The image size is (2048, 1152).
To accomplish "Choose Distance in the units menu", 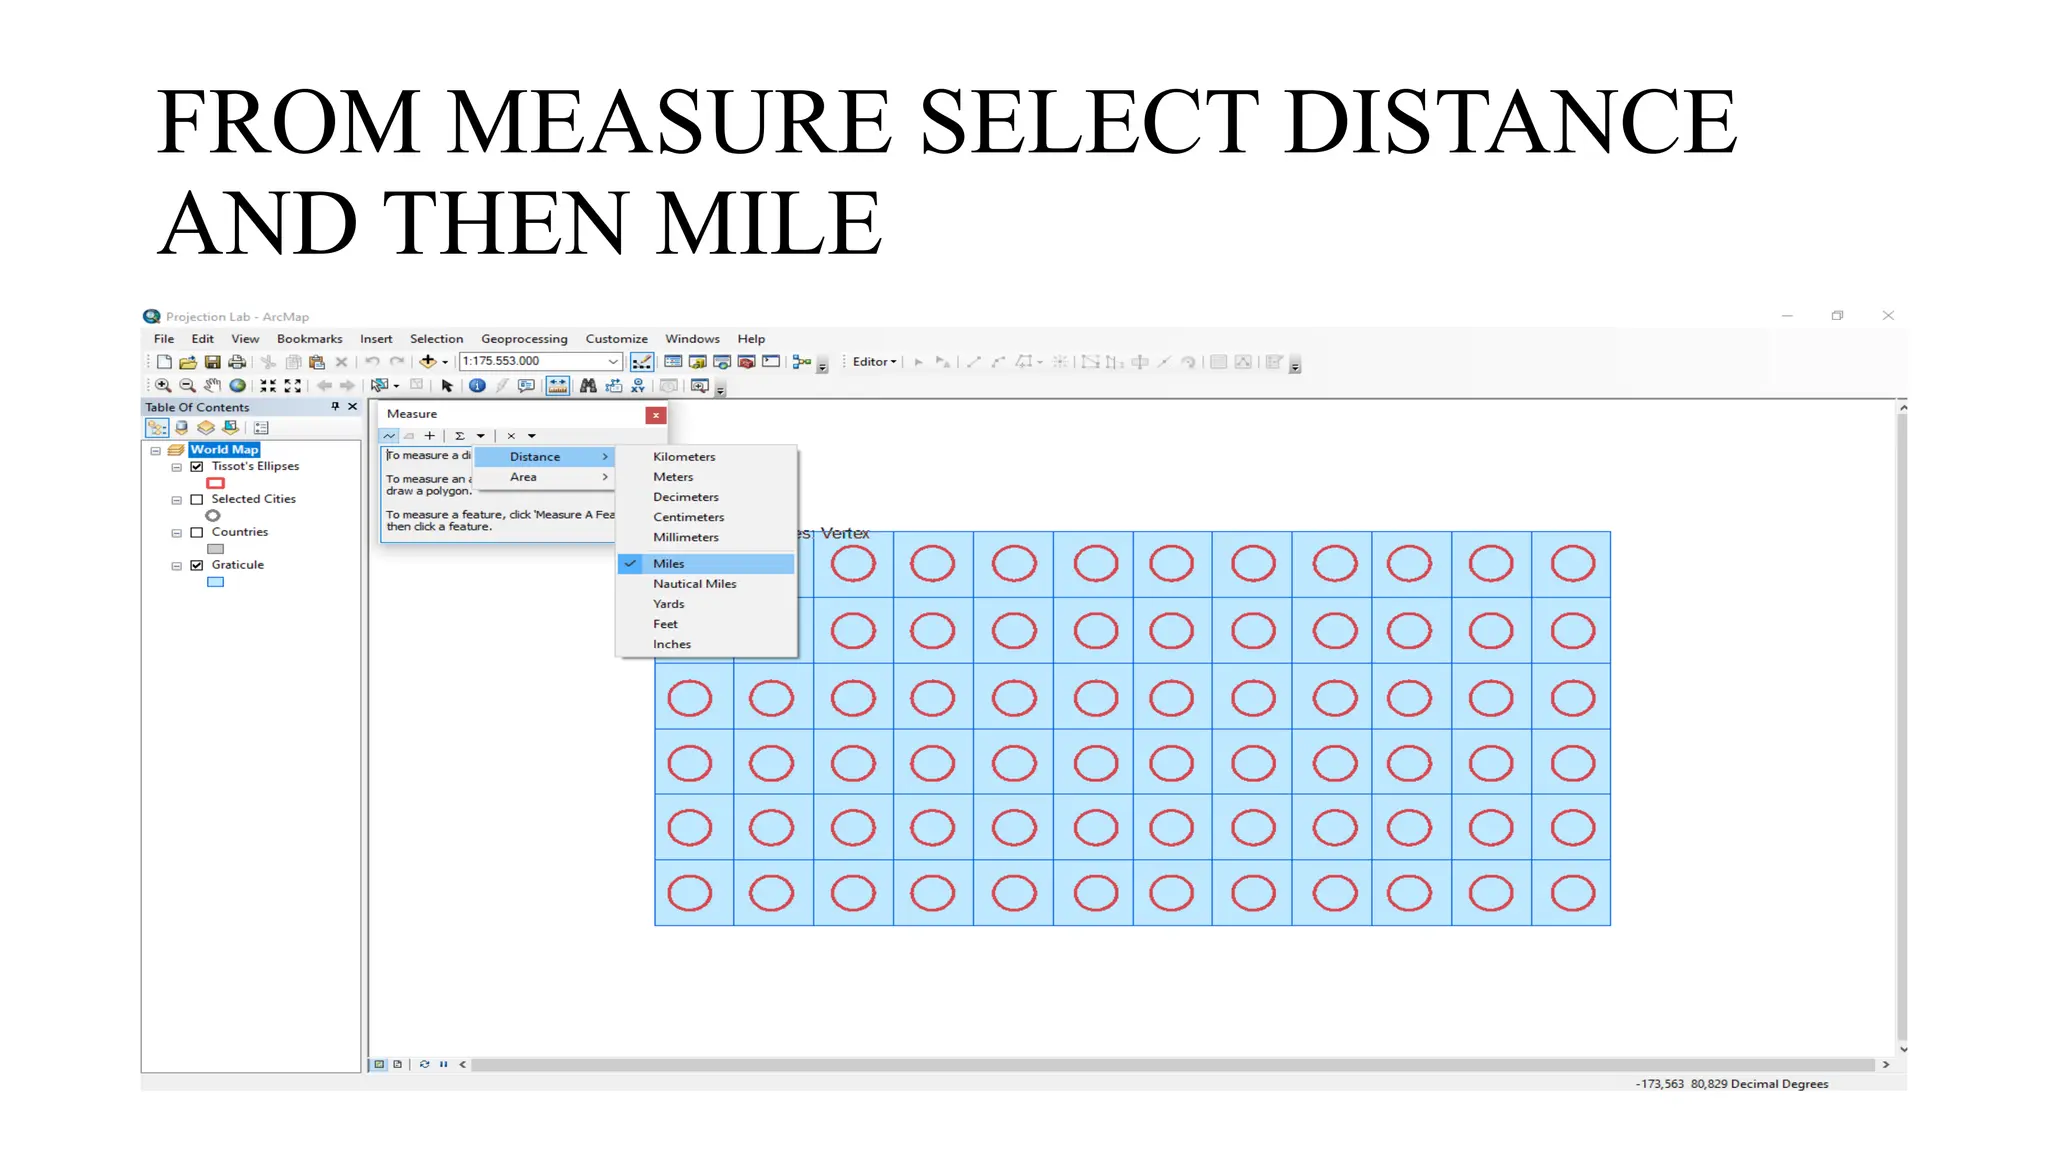I will click(544, 457).
